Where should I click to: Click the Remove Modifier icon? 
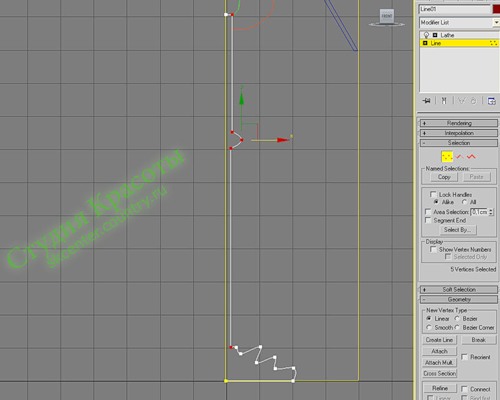(x=473, y=101)
